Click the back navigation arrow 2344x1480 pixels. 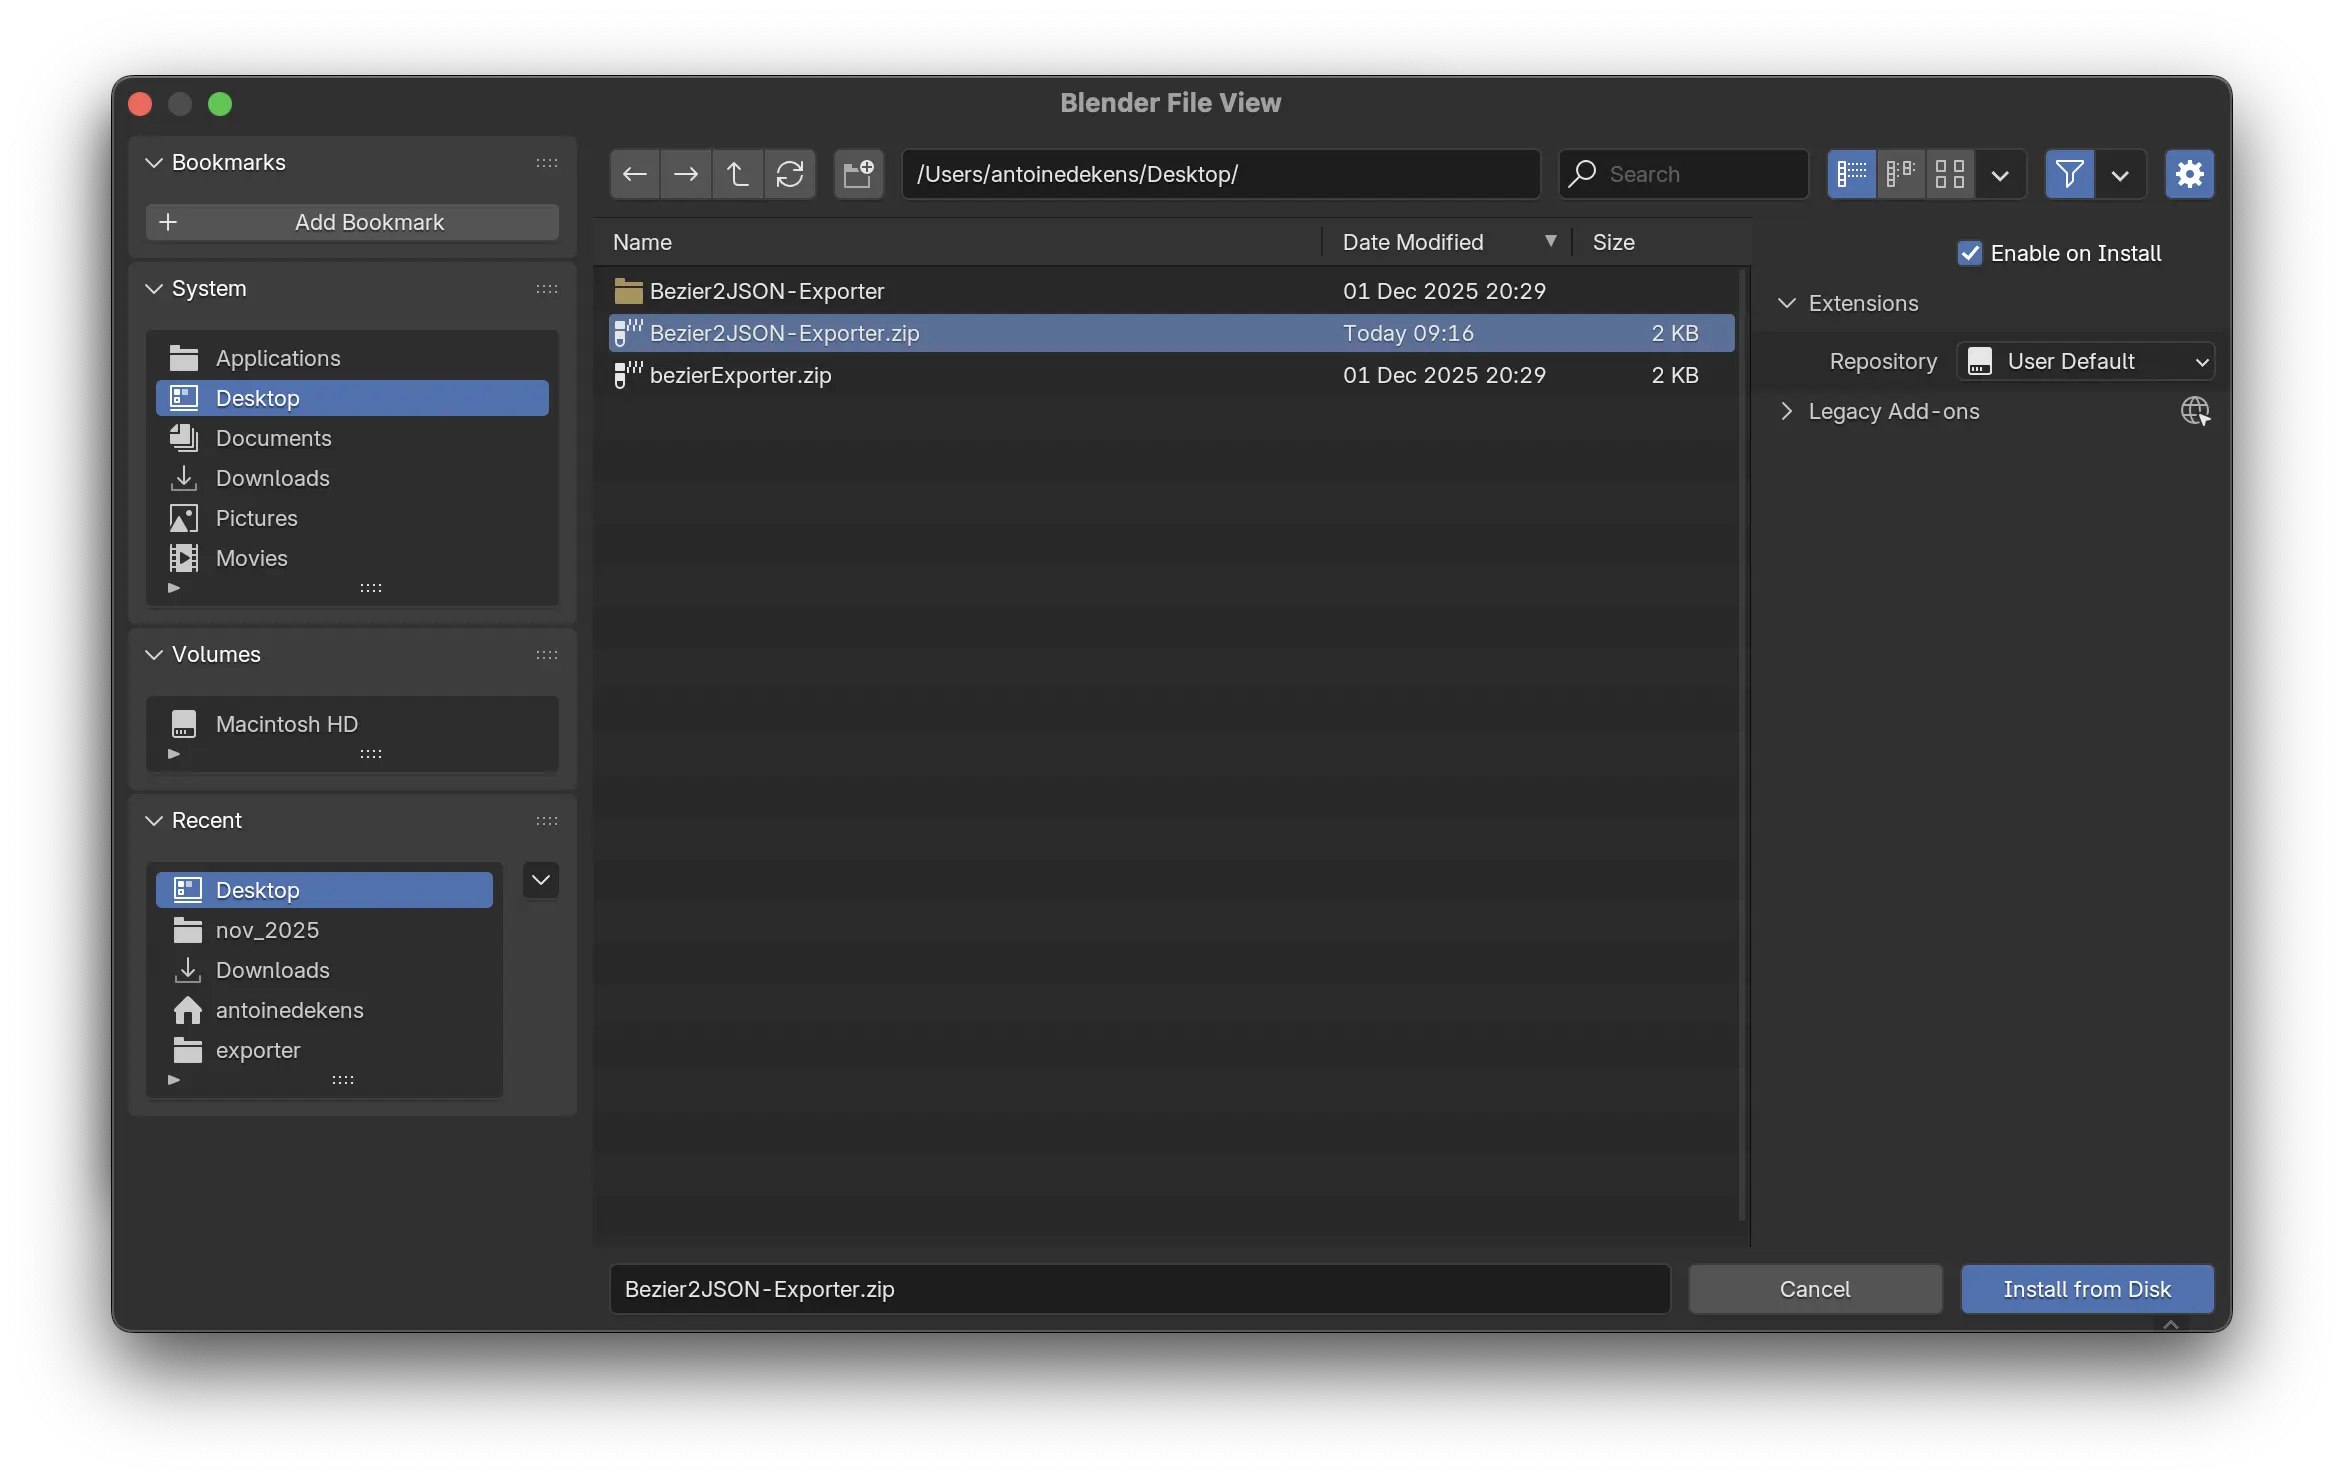click(634, 174)
